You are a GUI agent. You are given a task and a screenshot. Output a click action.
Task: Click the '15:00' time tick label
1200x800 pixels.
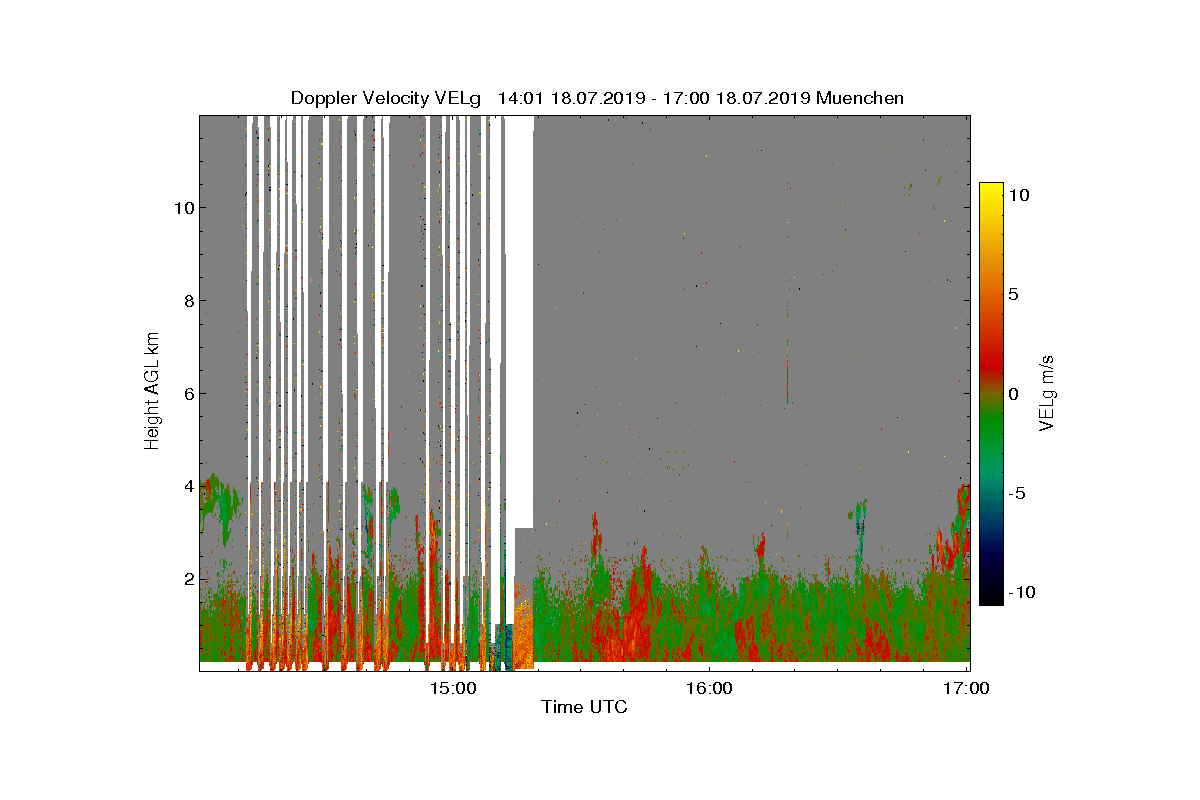pyautogui.click(x=453, y=688)
